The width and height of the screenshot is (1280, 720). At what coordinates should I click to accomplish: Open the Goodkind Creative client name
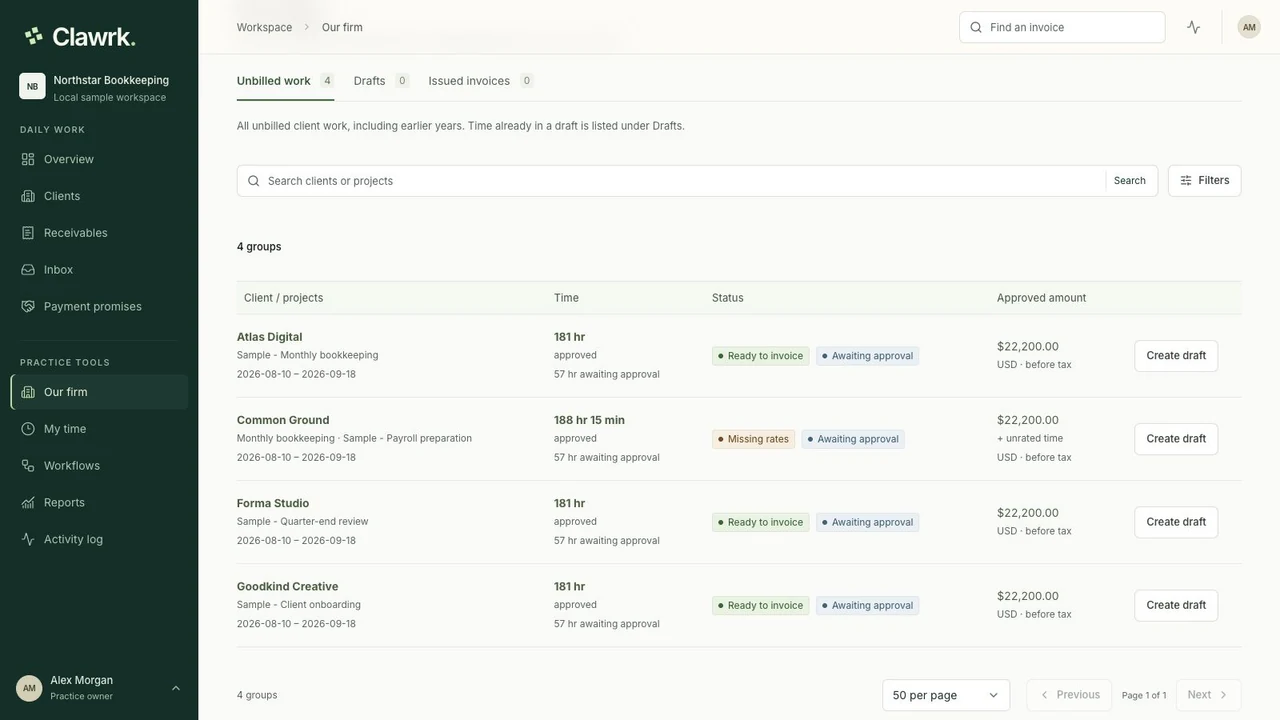click(288, 586)
